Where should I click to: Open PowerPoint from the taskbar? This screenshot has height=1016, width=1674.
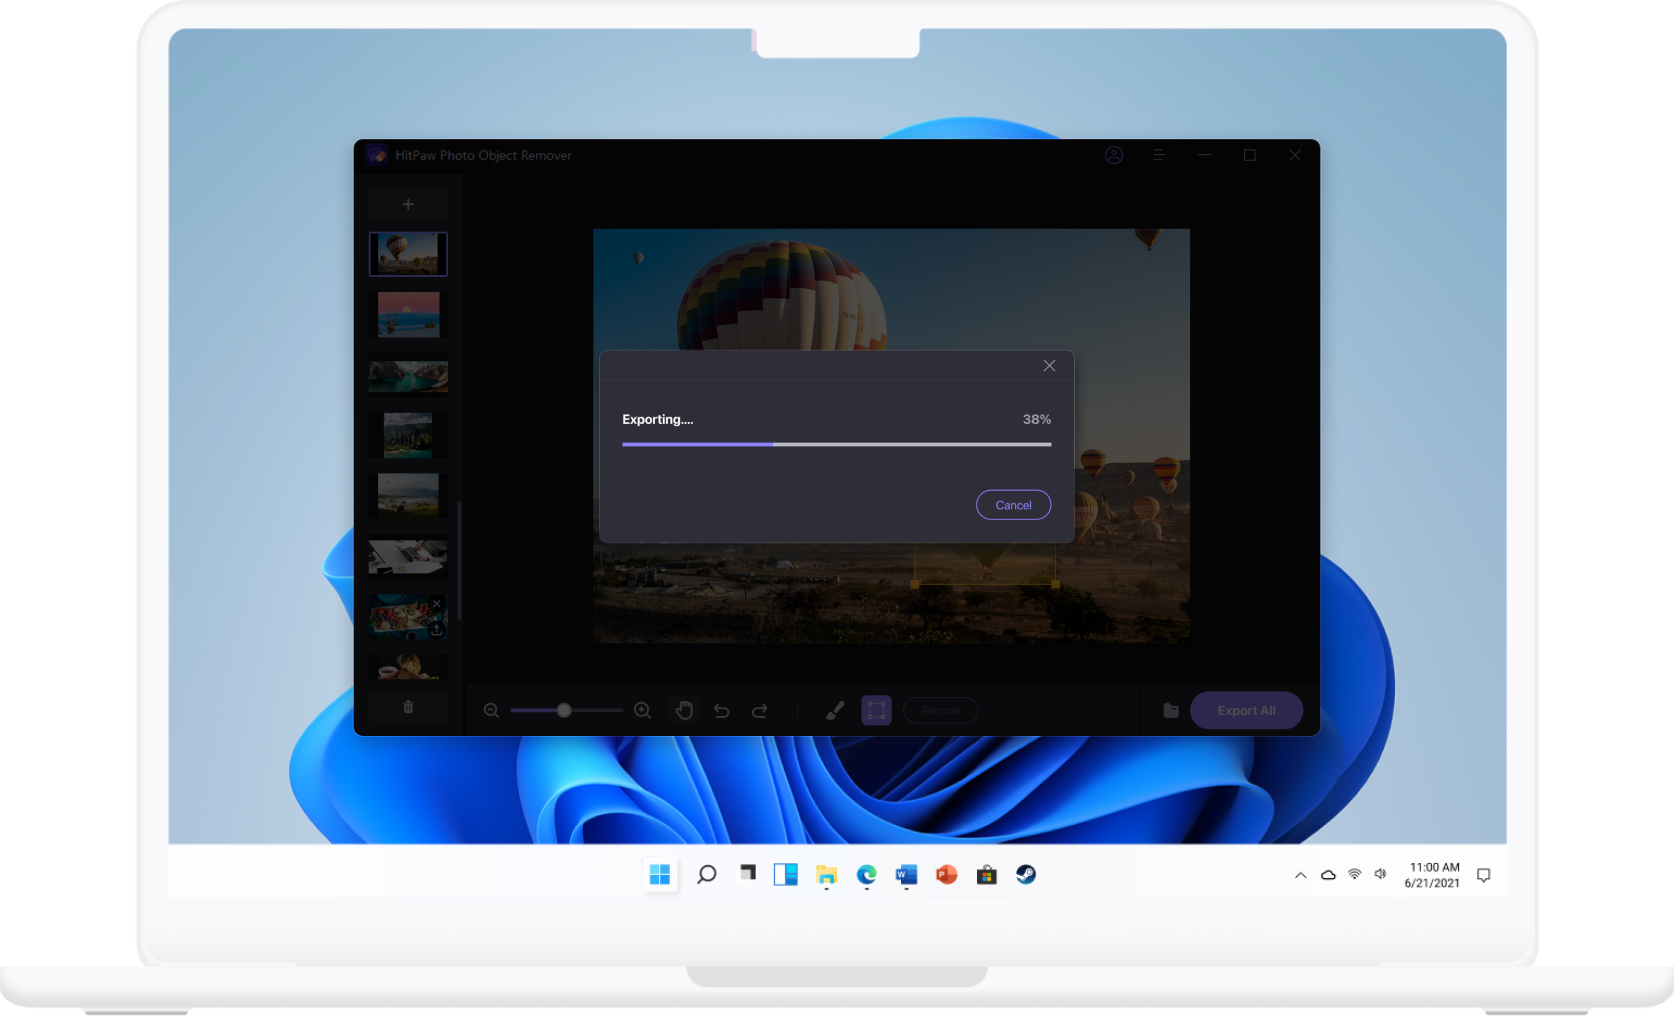[946, 875]
